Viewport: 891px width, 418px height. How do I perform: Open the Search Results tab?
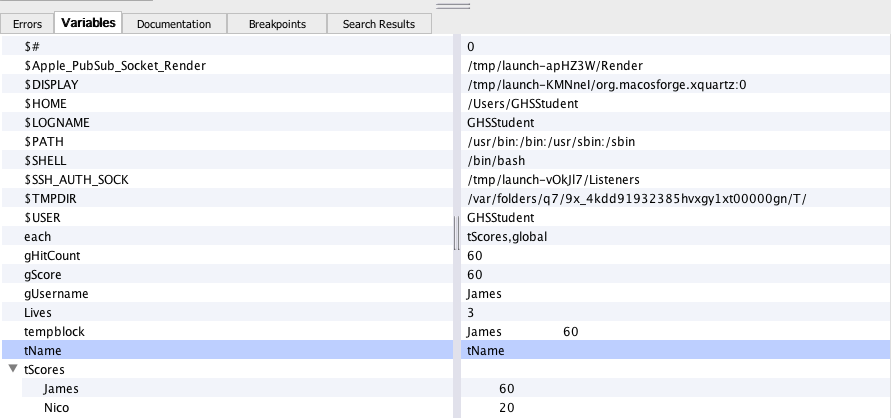coord(380,23)
